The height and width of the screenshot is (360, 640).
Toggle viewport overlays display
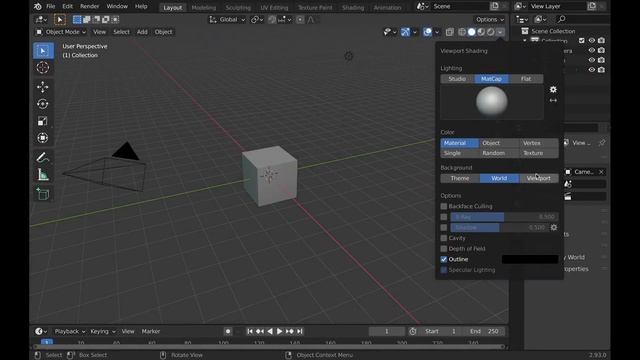(427, 32)
